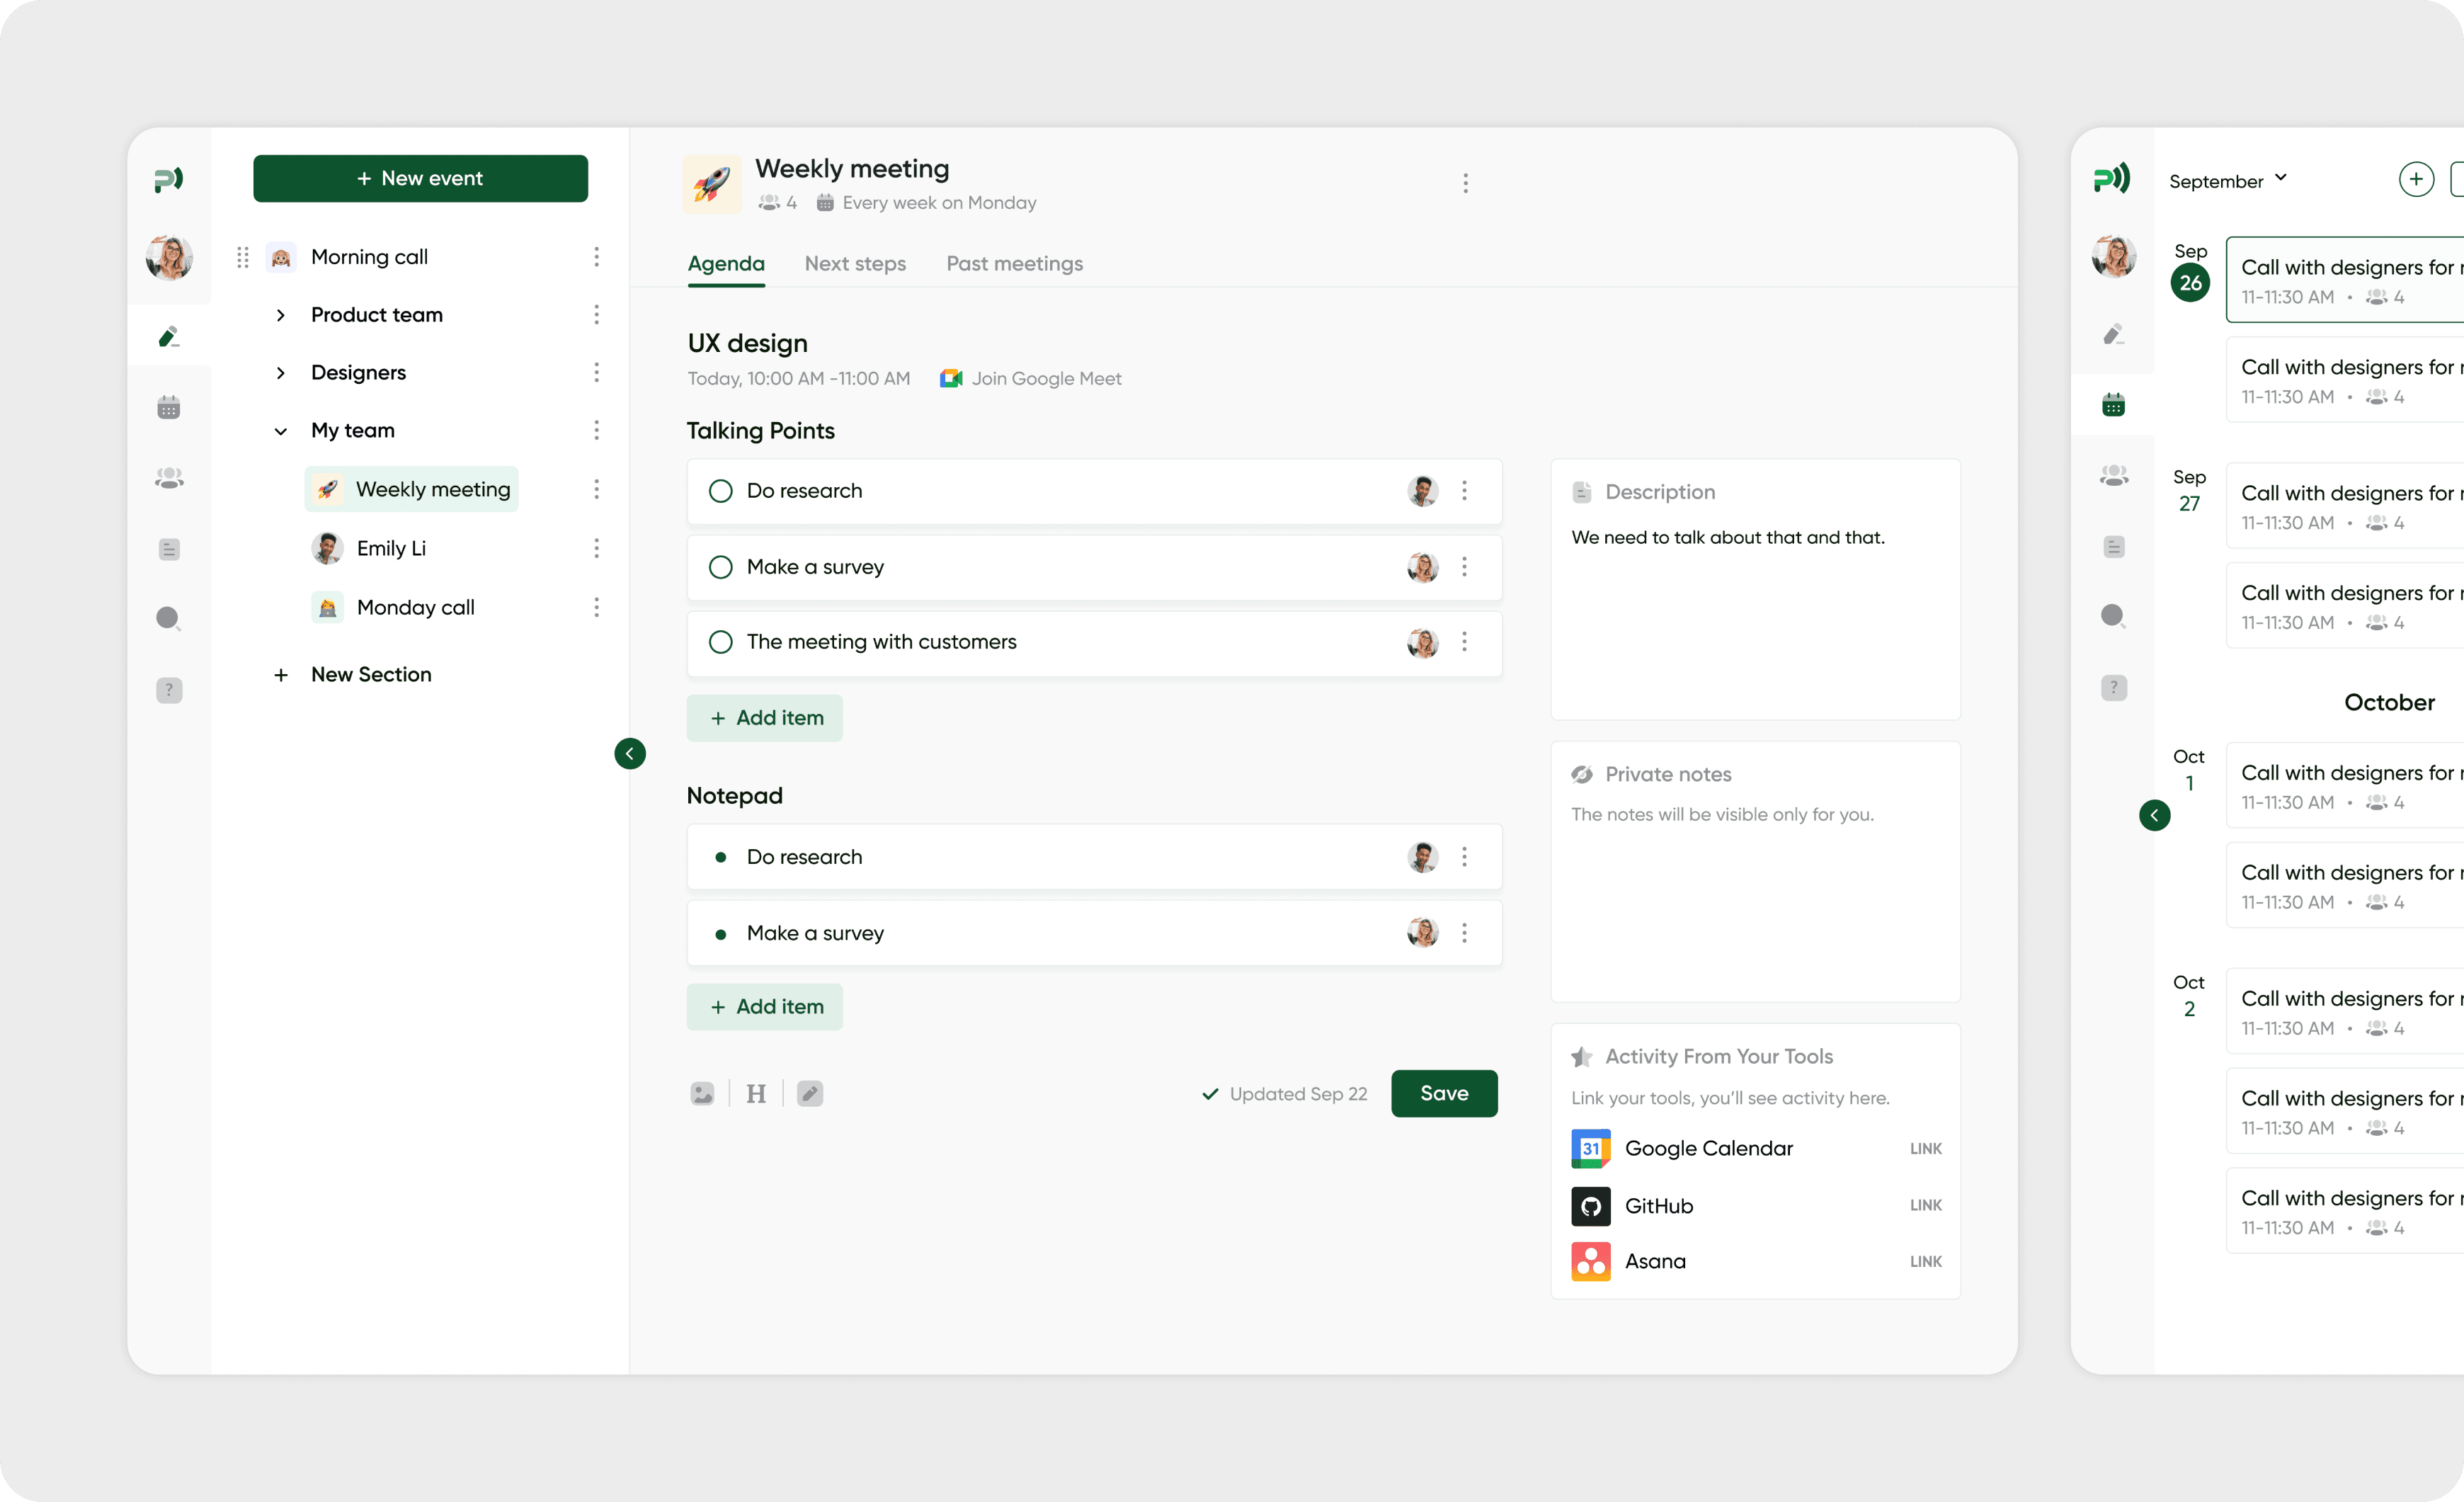Mark the Do research talking point complete
Image resolution: width=2464 pixels, height=1502 pixels.
pyautogui.click(x=720, y=491)
